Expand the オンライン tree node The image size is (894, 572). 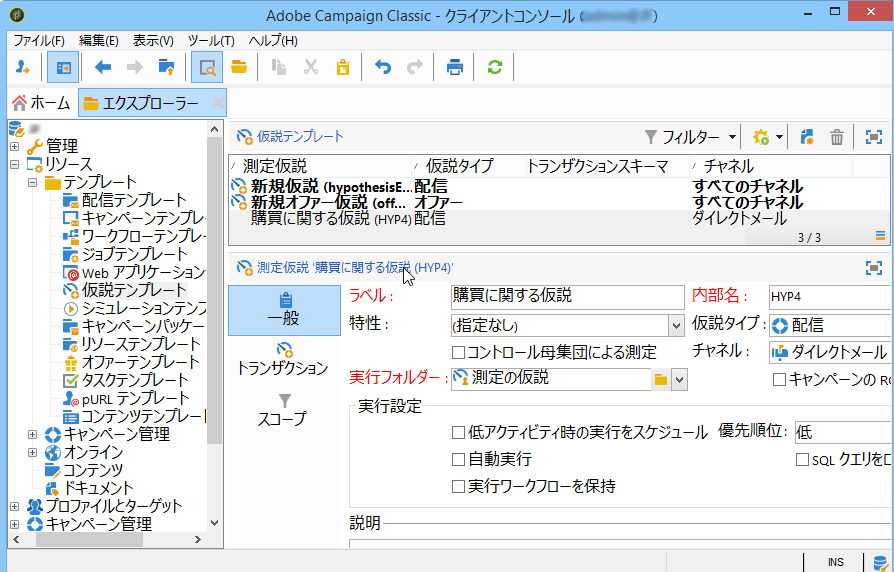(x=32, y=453)
